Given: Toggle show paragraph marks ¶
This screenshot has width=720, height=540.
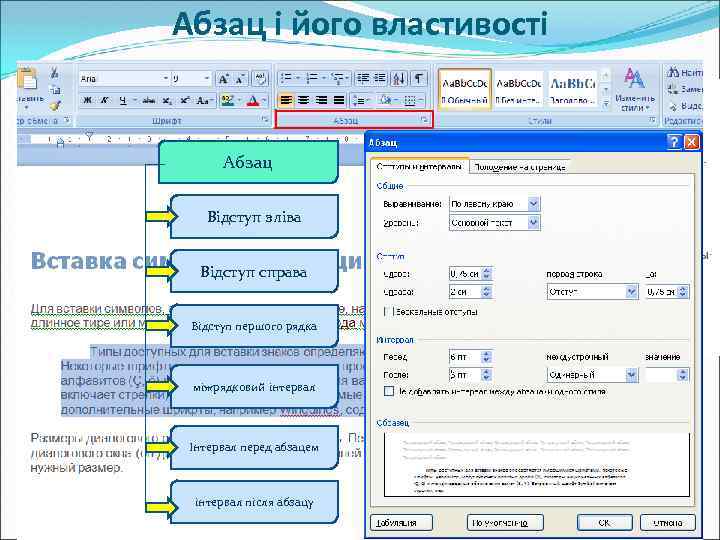Looking at the screenshot, I should tap(418, 79).
